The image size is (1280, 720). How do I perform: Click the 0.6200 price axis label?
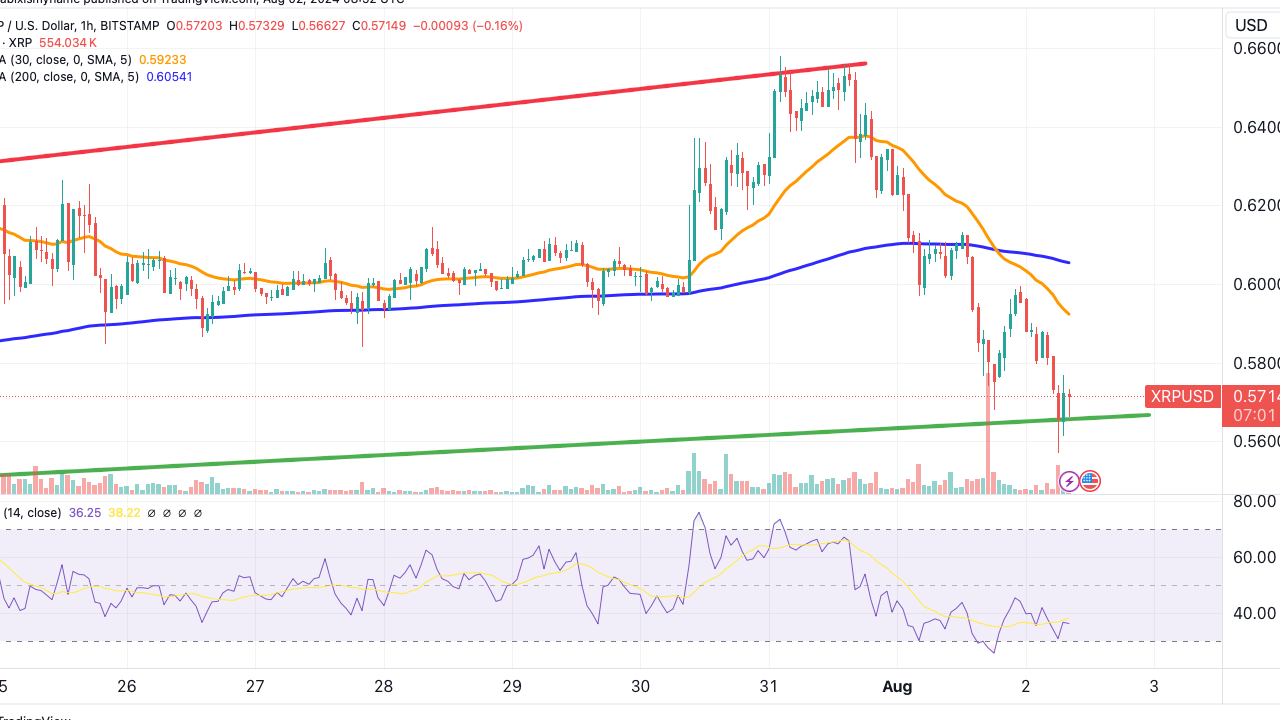1256,205
